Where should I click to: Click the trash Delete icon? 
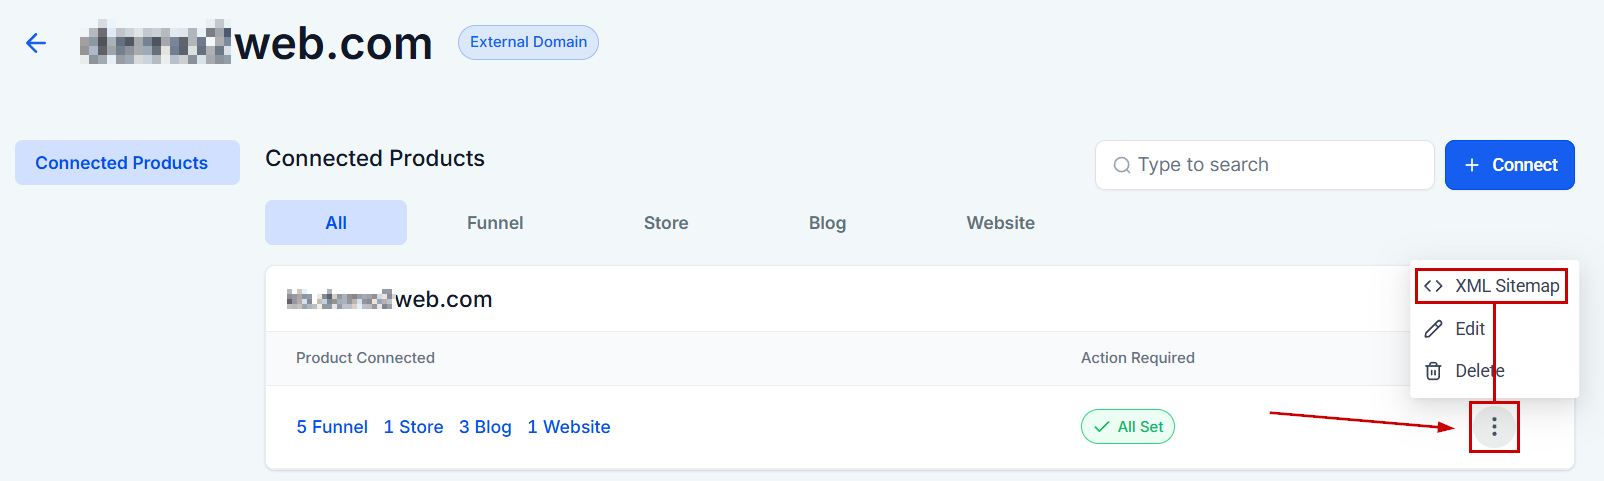1433,371
